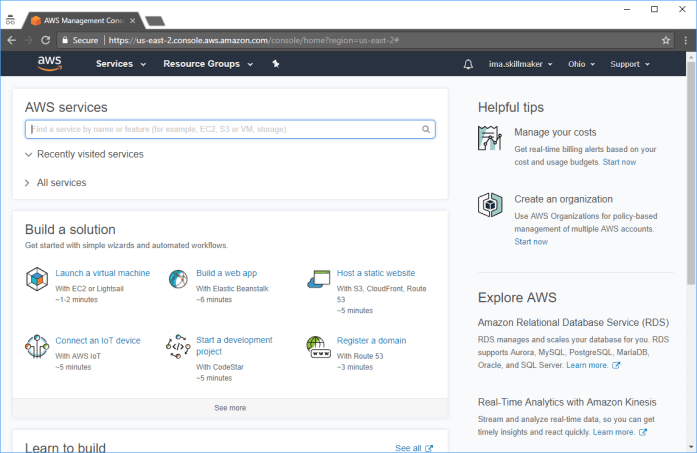Click the browser address bar URL
This screenshot has width=697, height=453.
tap(253, 40)
